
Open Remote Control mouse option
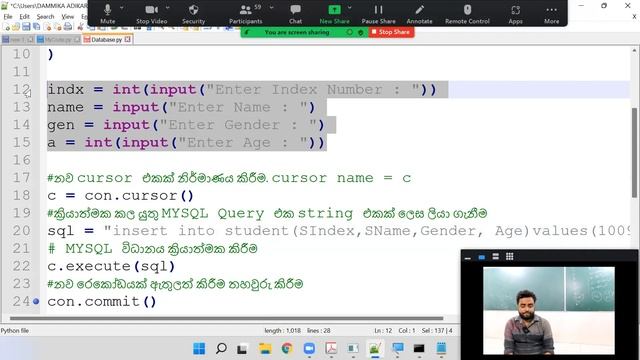467,13
